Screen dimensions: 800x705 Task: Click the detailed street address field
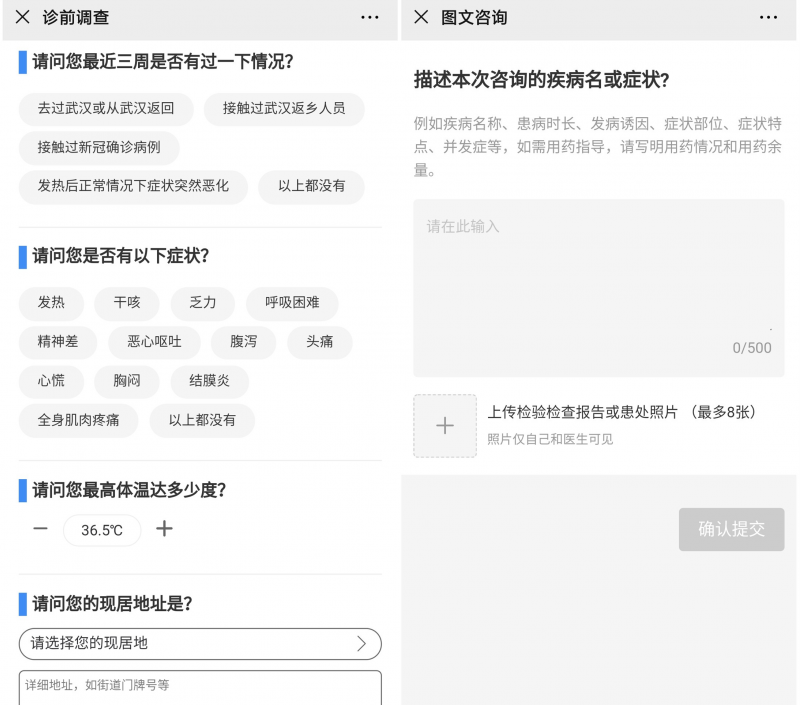tap(200, 687)
